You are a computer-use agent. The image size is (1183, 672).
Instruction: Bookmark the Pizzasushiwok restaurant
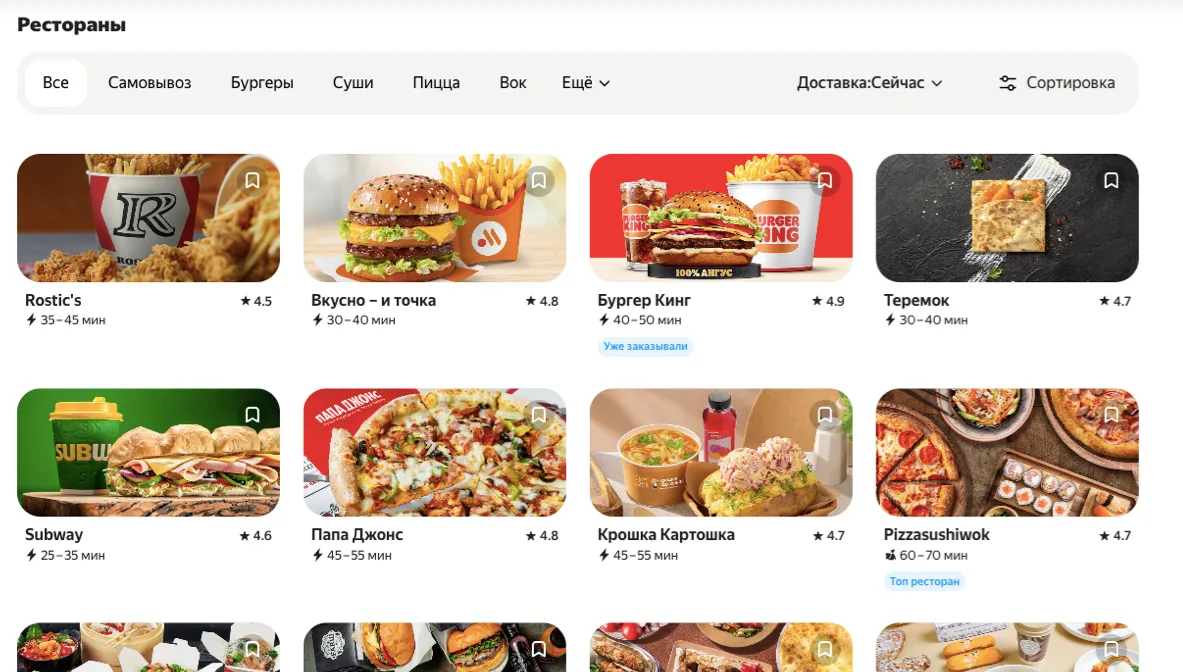1111,416
